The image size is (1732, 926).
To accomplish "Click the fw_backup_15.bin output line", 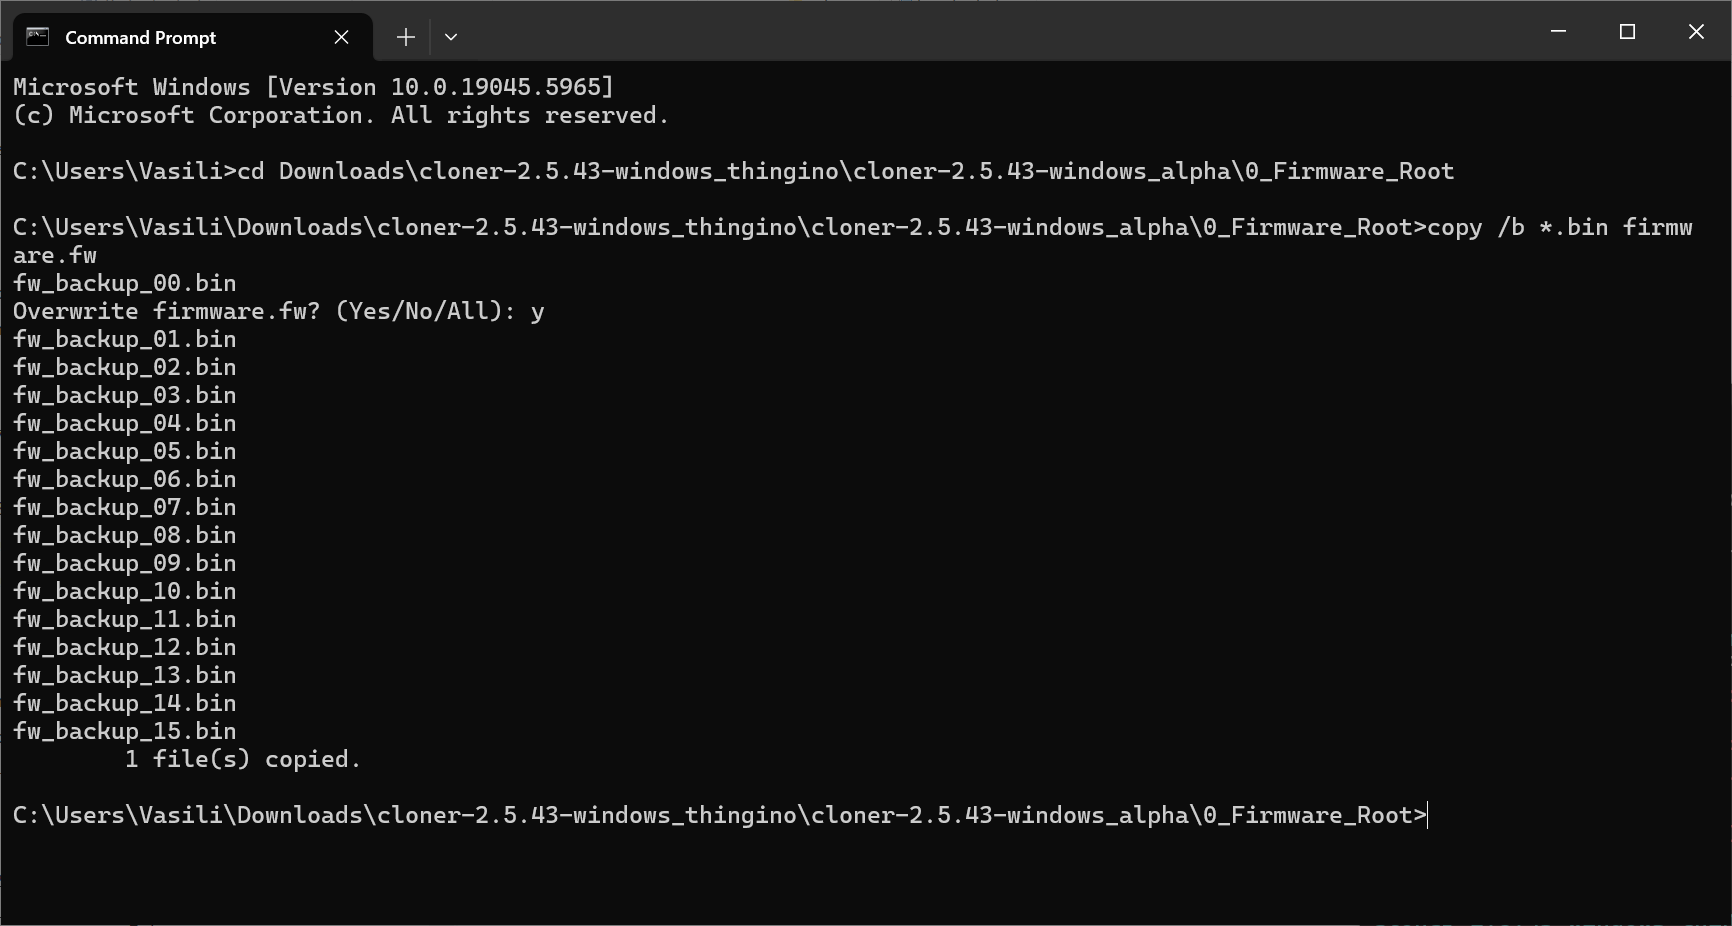I will click(125, 732).
